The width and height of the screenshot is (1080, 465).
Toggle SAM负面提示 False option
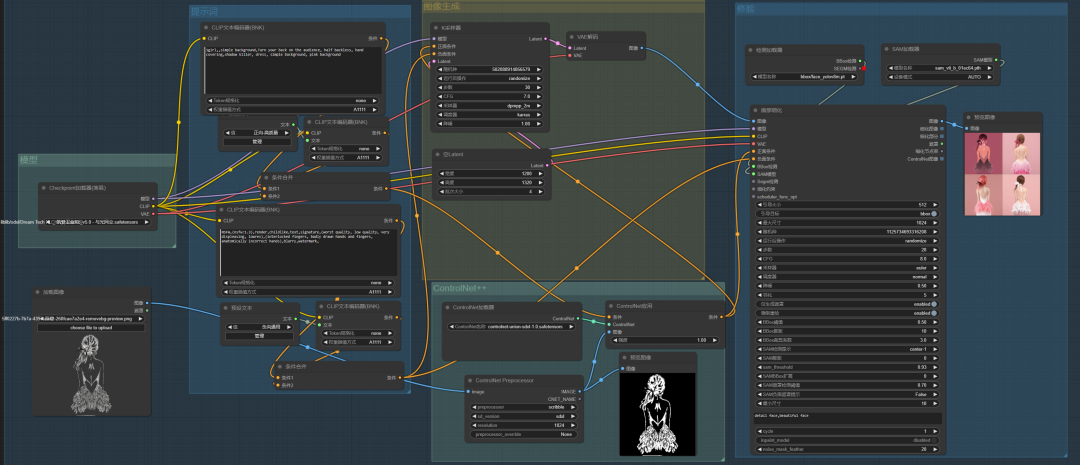tap(849, 394)
